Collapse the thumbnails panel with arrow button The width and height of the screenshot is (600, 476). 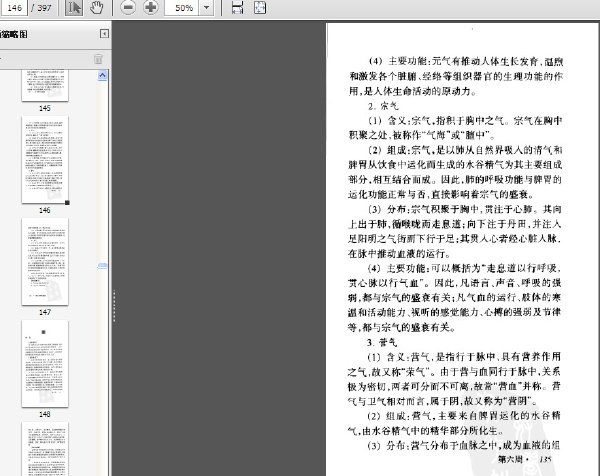click(x=104, y=34)
